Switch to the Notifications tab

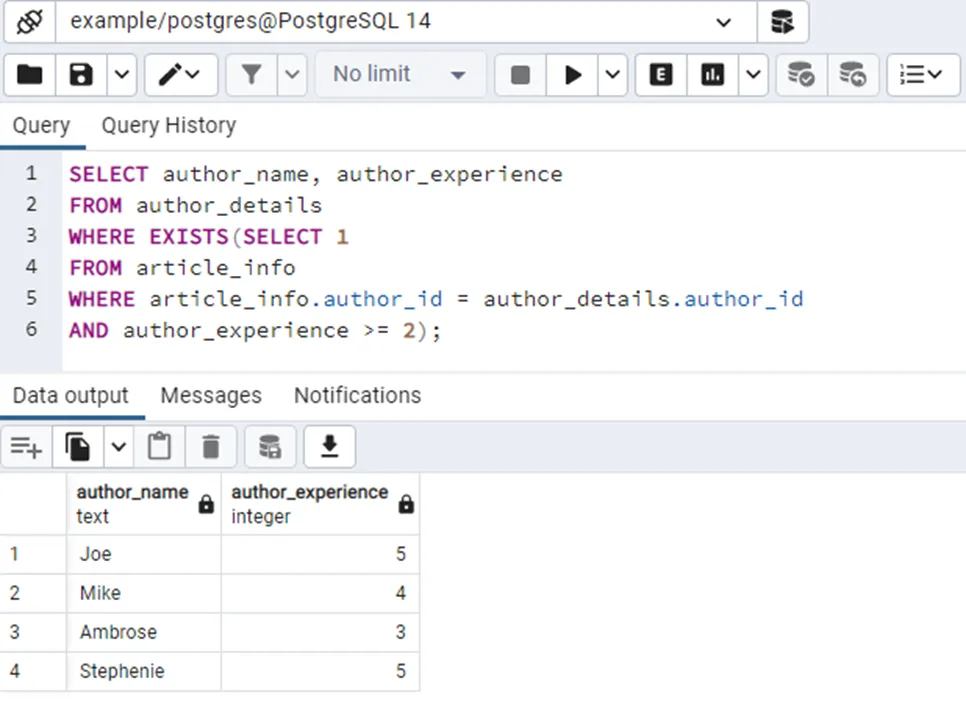[x=357, y=396]
